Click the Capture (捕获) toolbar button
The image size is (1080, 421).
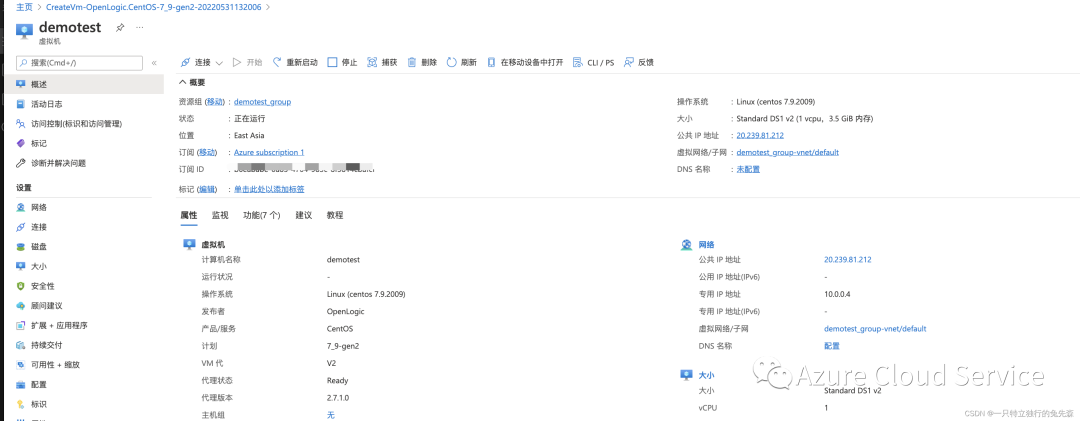[382, 62]
